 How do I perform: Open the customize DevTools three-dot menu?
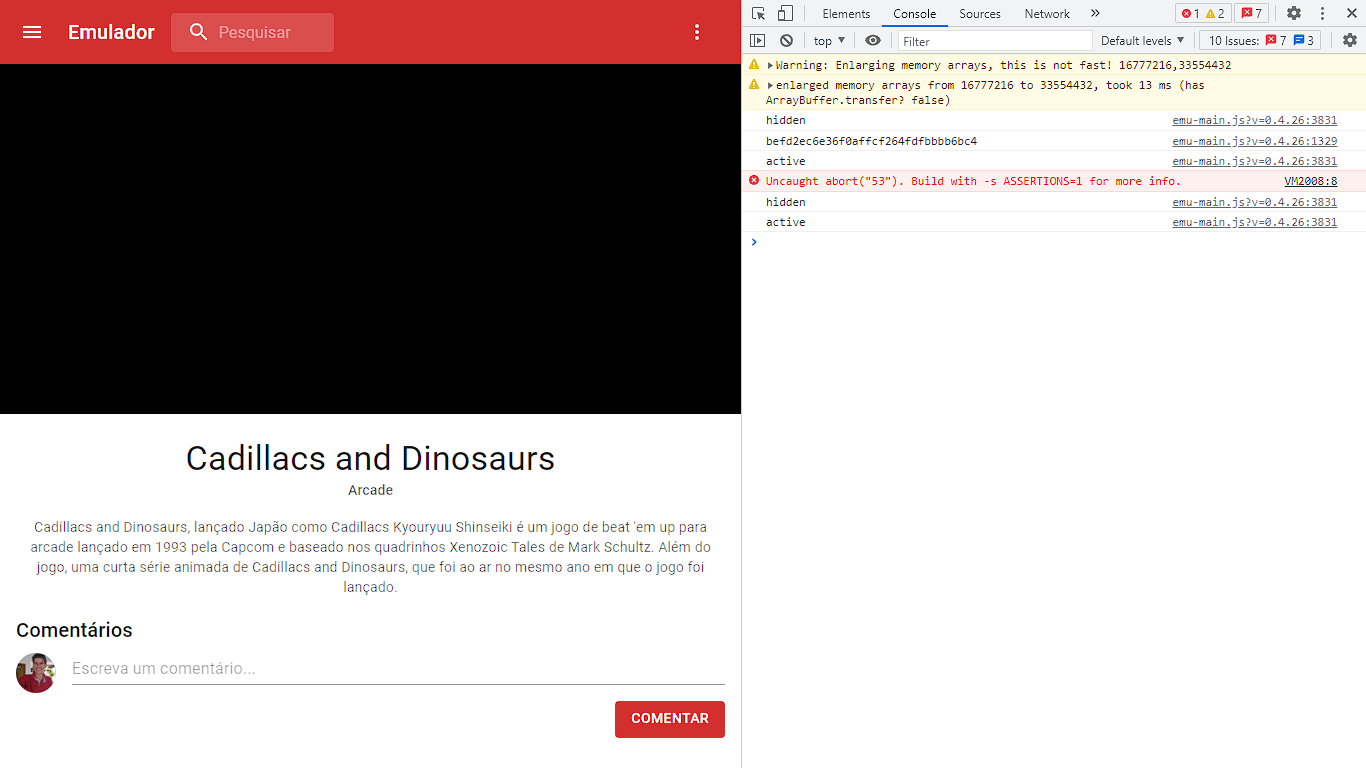[1322, 13]
